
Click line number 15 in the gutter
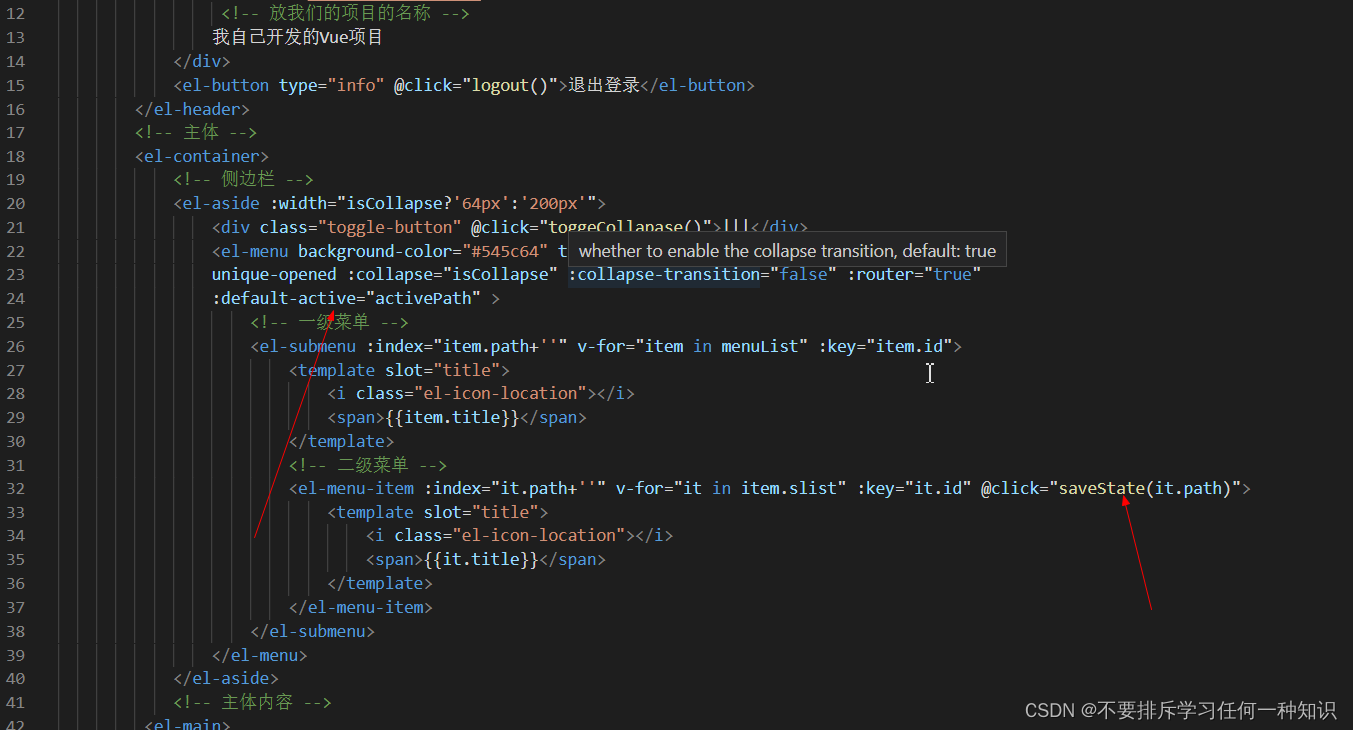(14, 85)
